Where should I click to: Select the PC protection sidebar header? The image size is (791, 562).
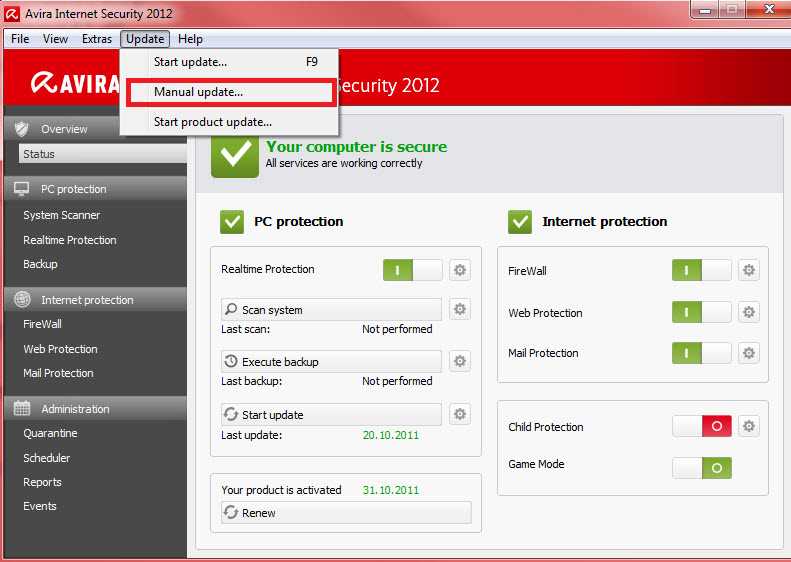[x=95, y=189]
